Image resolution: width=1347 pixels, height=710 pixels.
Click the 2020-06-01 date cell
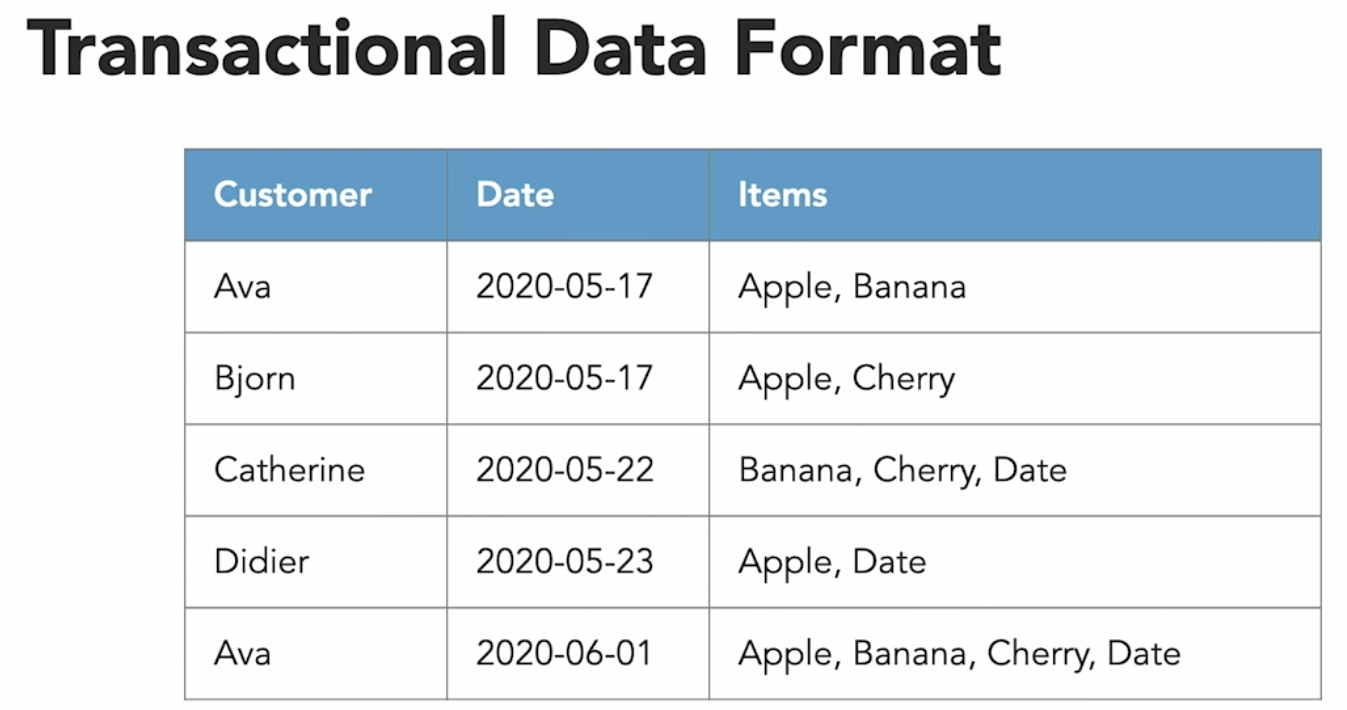tap(563, 654)
